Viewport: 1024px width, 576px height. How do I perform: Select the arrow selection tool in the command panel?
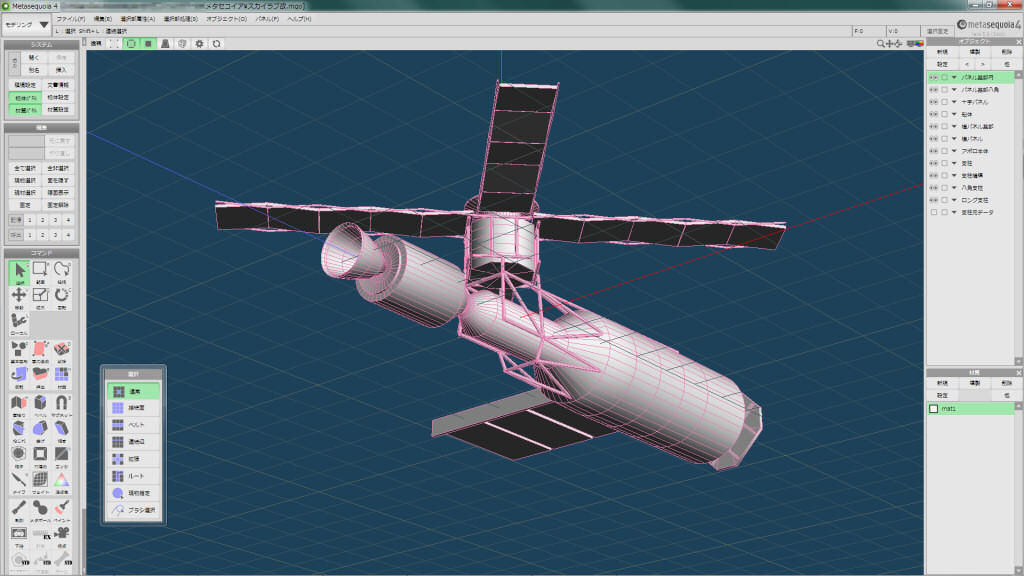click(19, 271)
